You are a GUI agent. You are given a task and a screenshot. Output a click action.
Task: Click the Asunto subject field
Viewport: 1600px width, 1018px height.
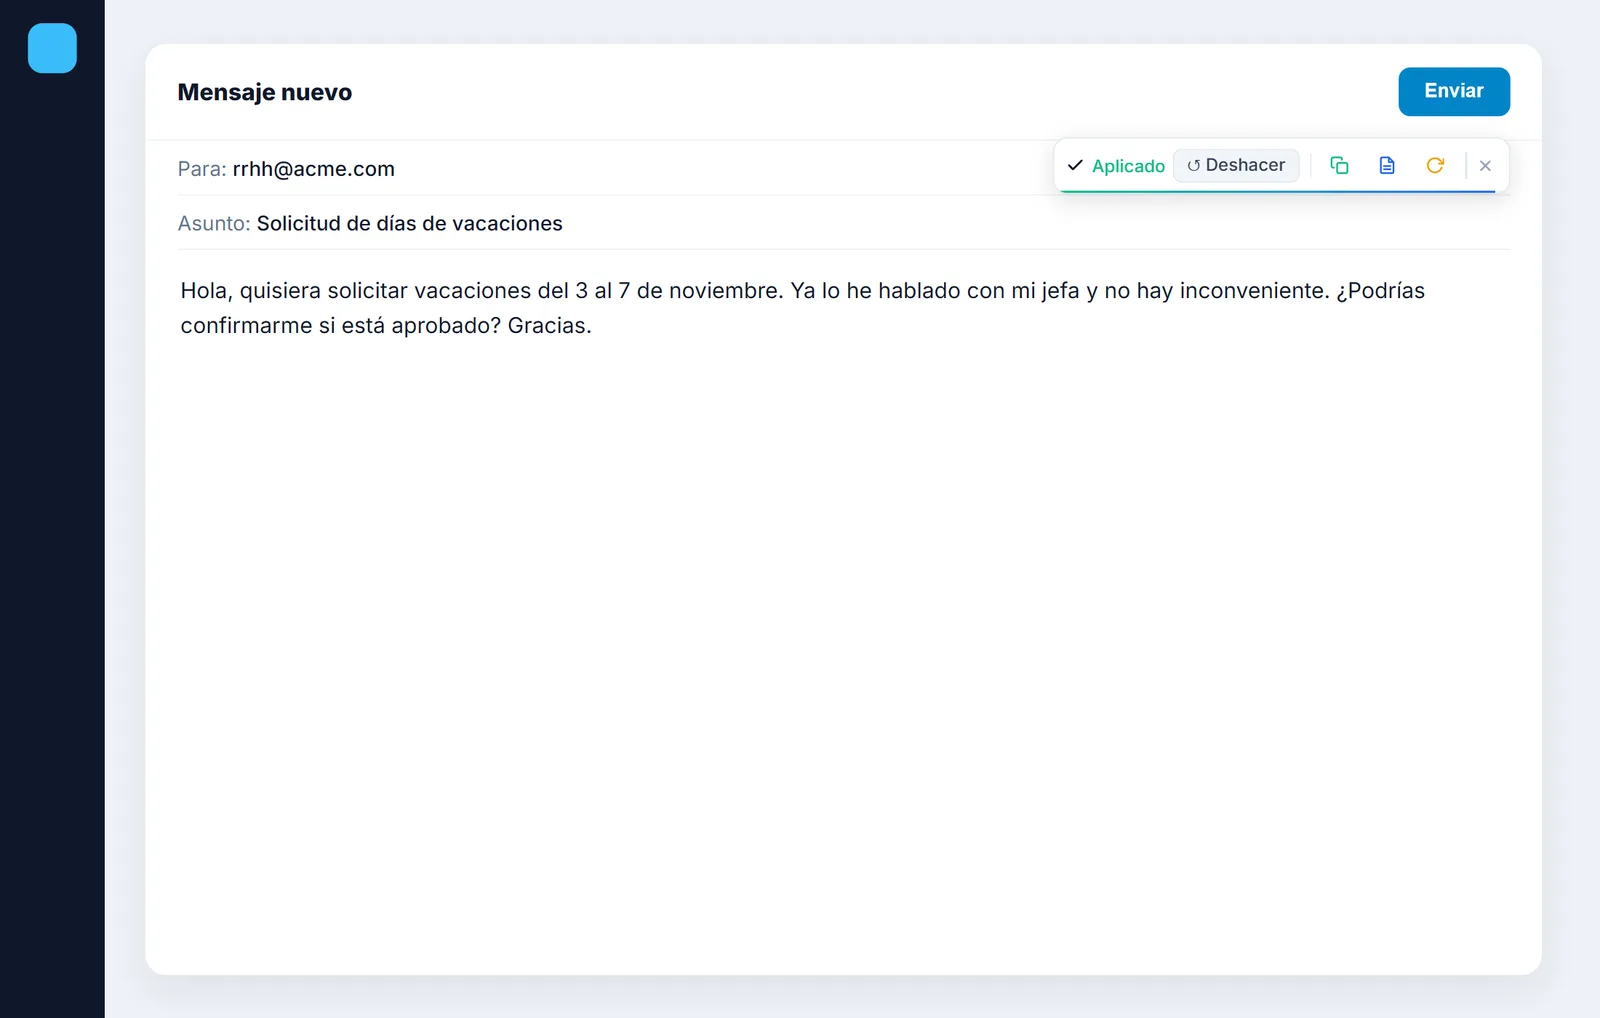pos(843,223)
